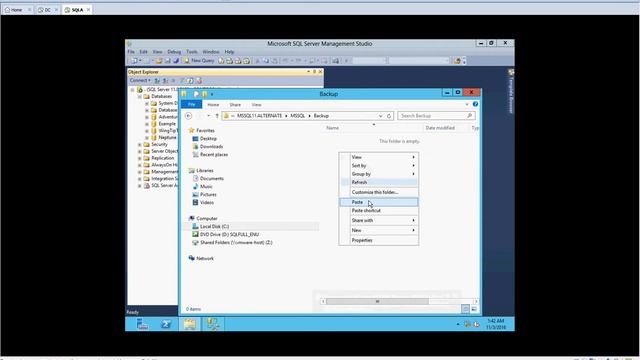Expand the Security node in Object Explorer
Image resolution: width=640 pixels, height=360 pixels.
pyautogui.click(x=140, y=144)
